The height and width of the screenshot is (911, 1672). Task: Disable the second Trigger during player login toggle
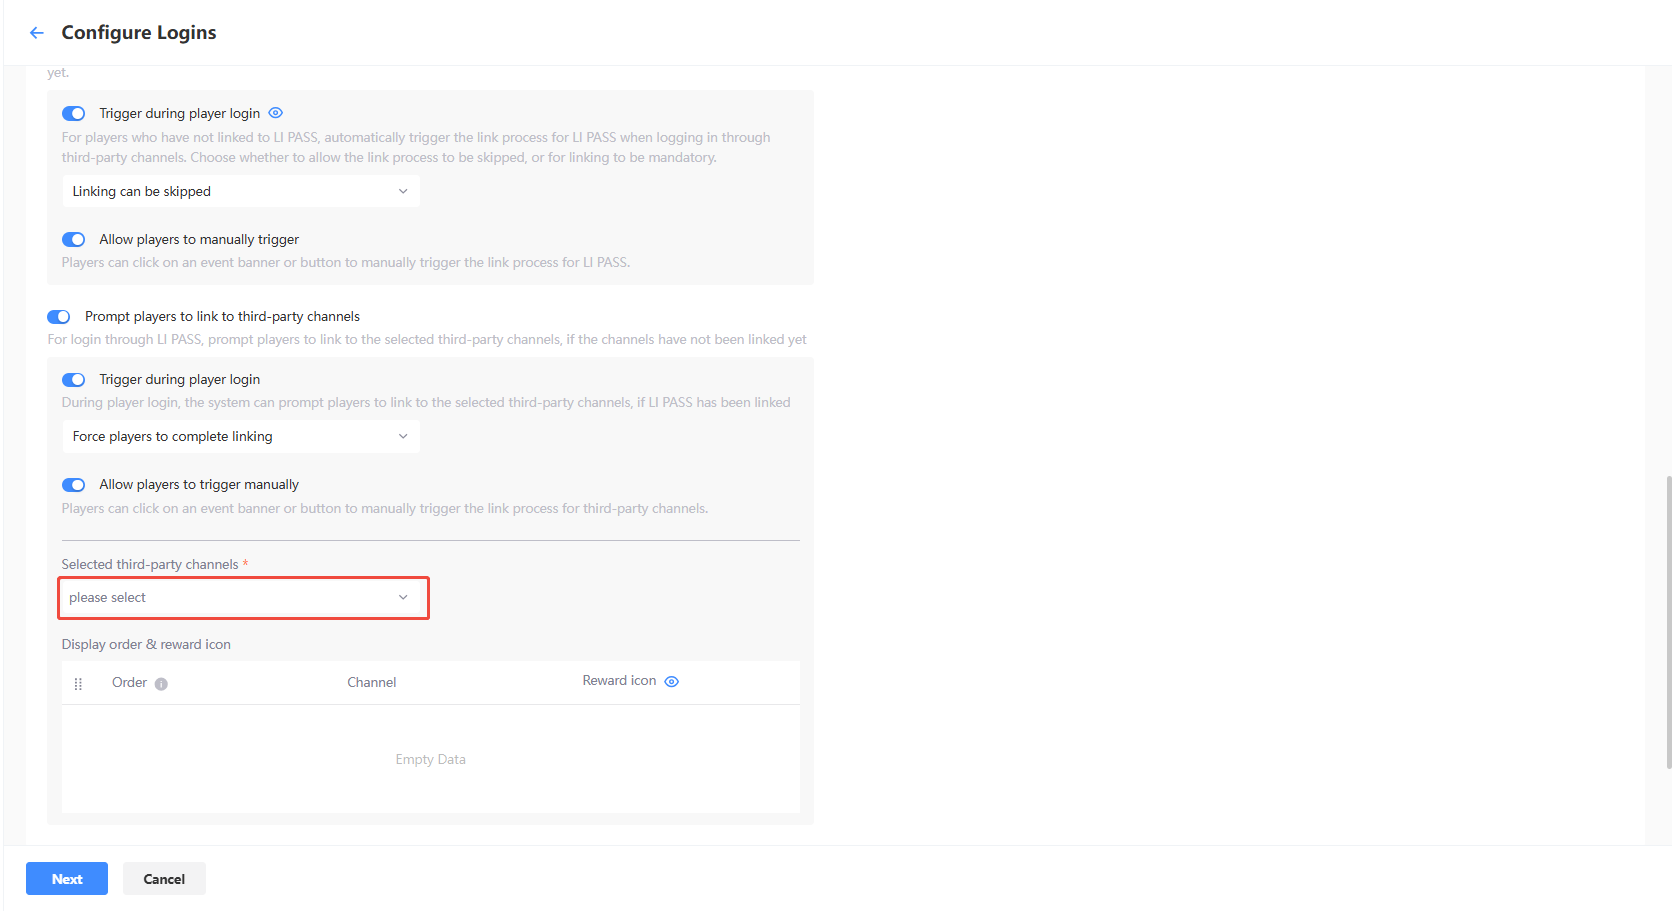tap(73, 380)
